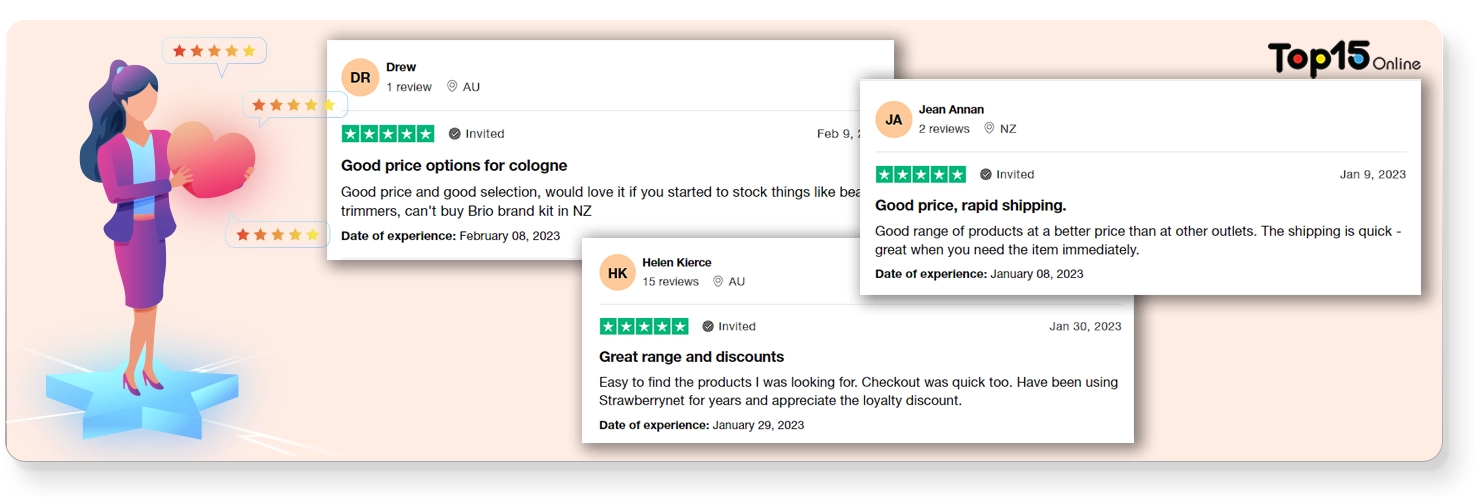Click the location pin beside NZ
1474x497 pixels.
point(989,128)
